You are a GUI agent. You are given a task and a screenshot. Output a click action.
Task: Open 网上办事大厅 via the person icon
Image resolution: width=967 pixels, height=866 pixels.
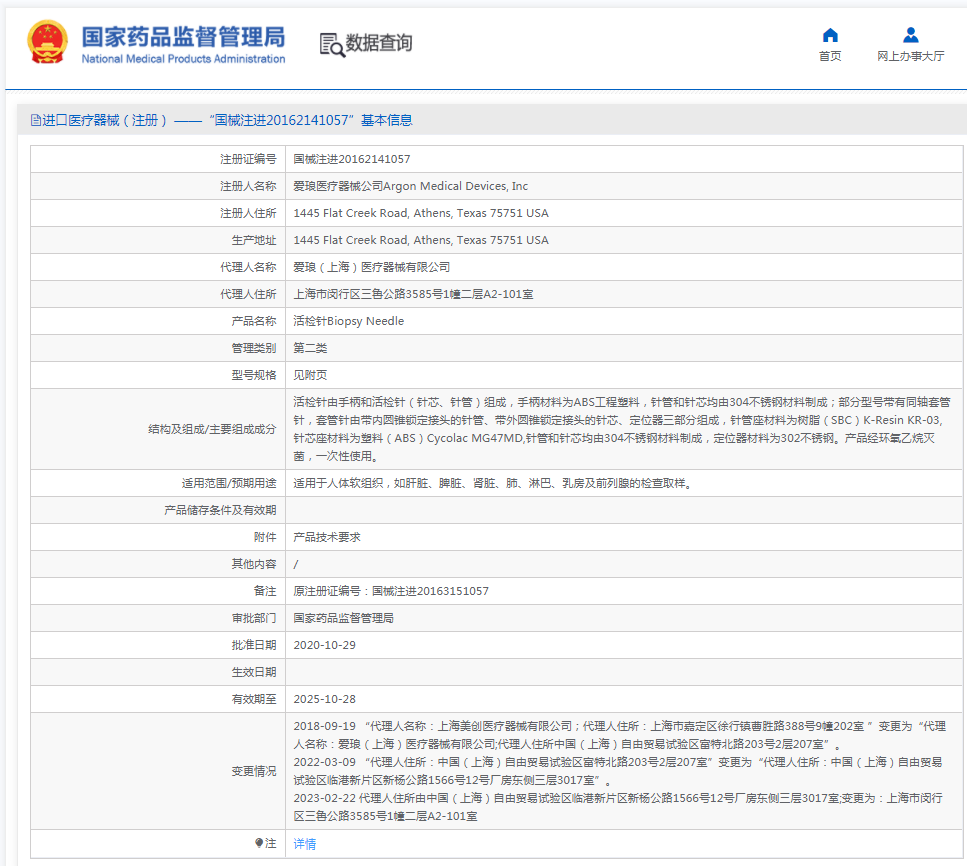[910, 35]
